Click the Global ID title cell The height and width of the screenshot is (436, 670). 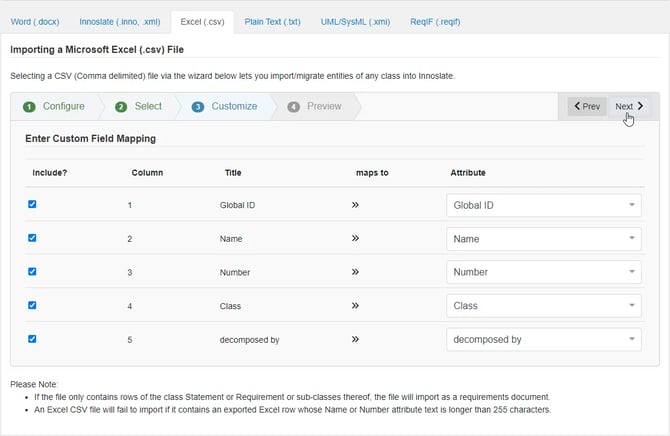tap(237, 205)
